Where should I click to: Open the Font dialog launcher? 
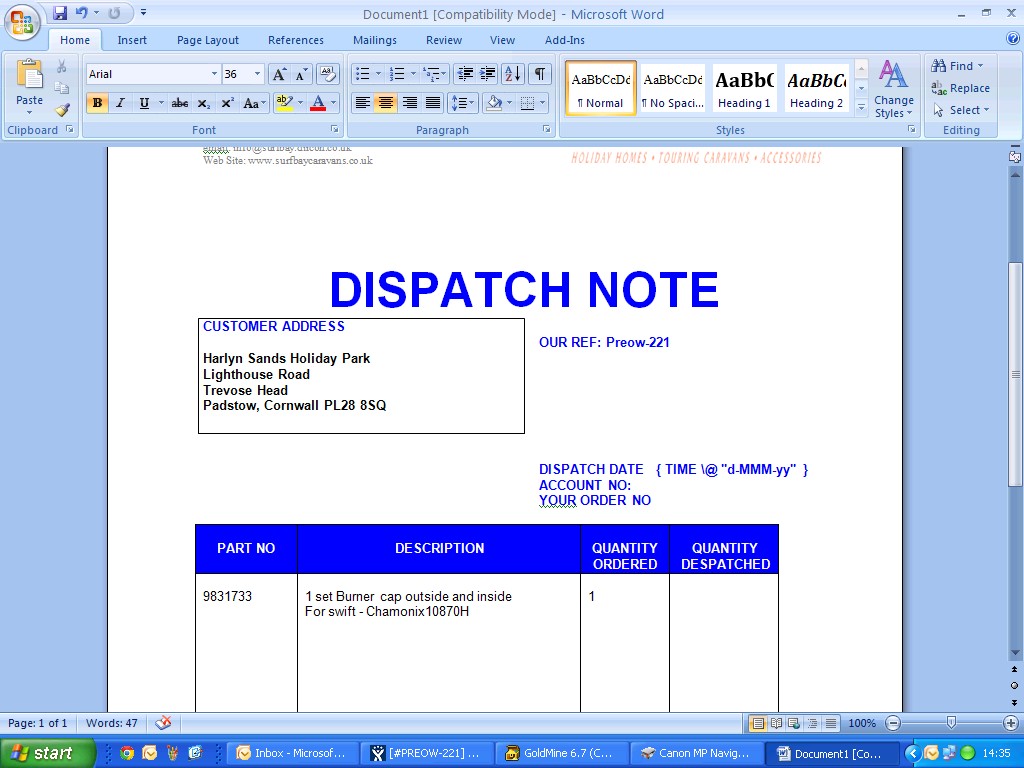click(x=334, y=129)
